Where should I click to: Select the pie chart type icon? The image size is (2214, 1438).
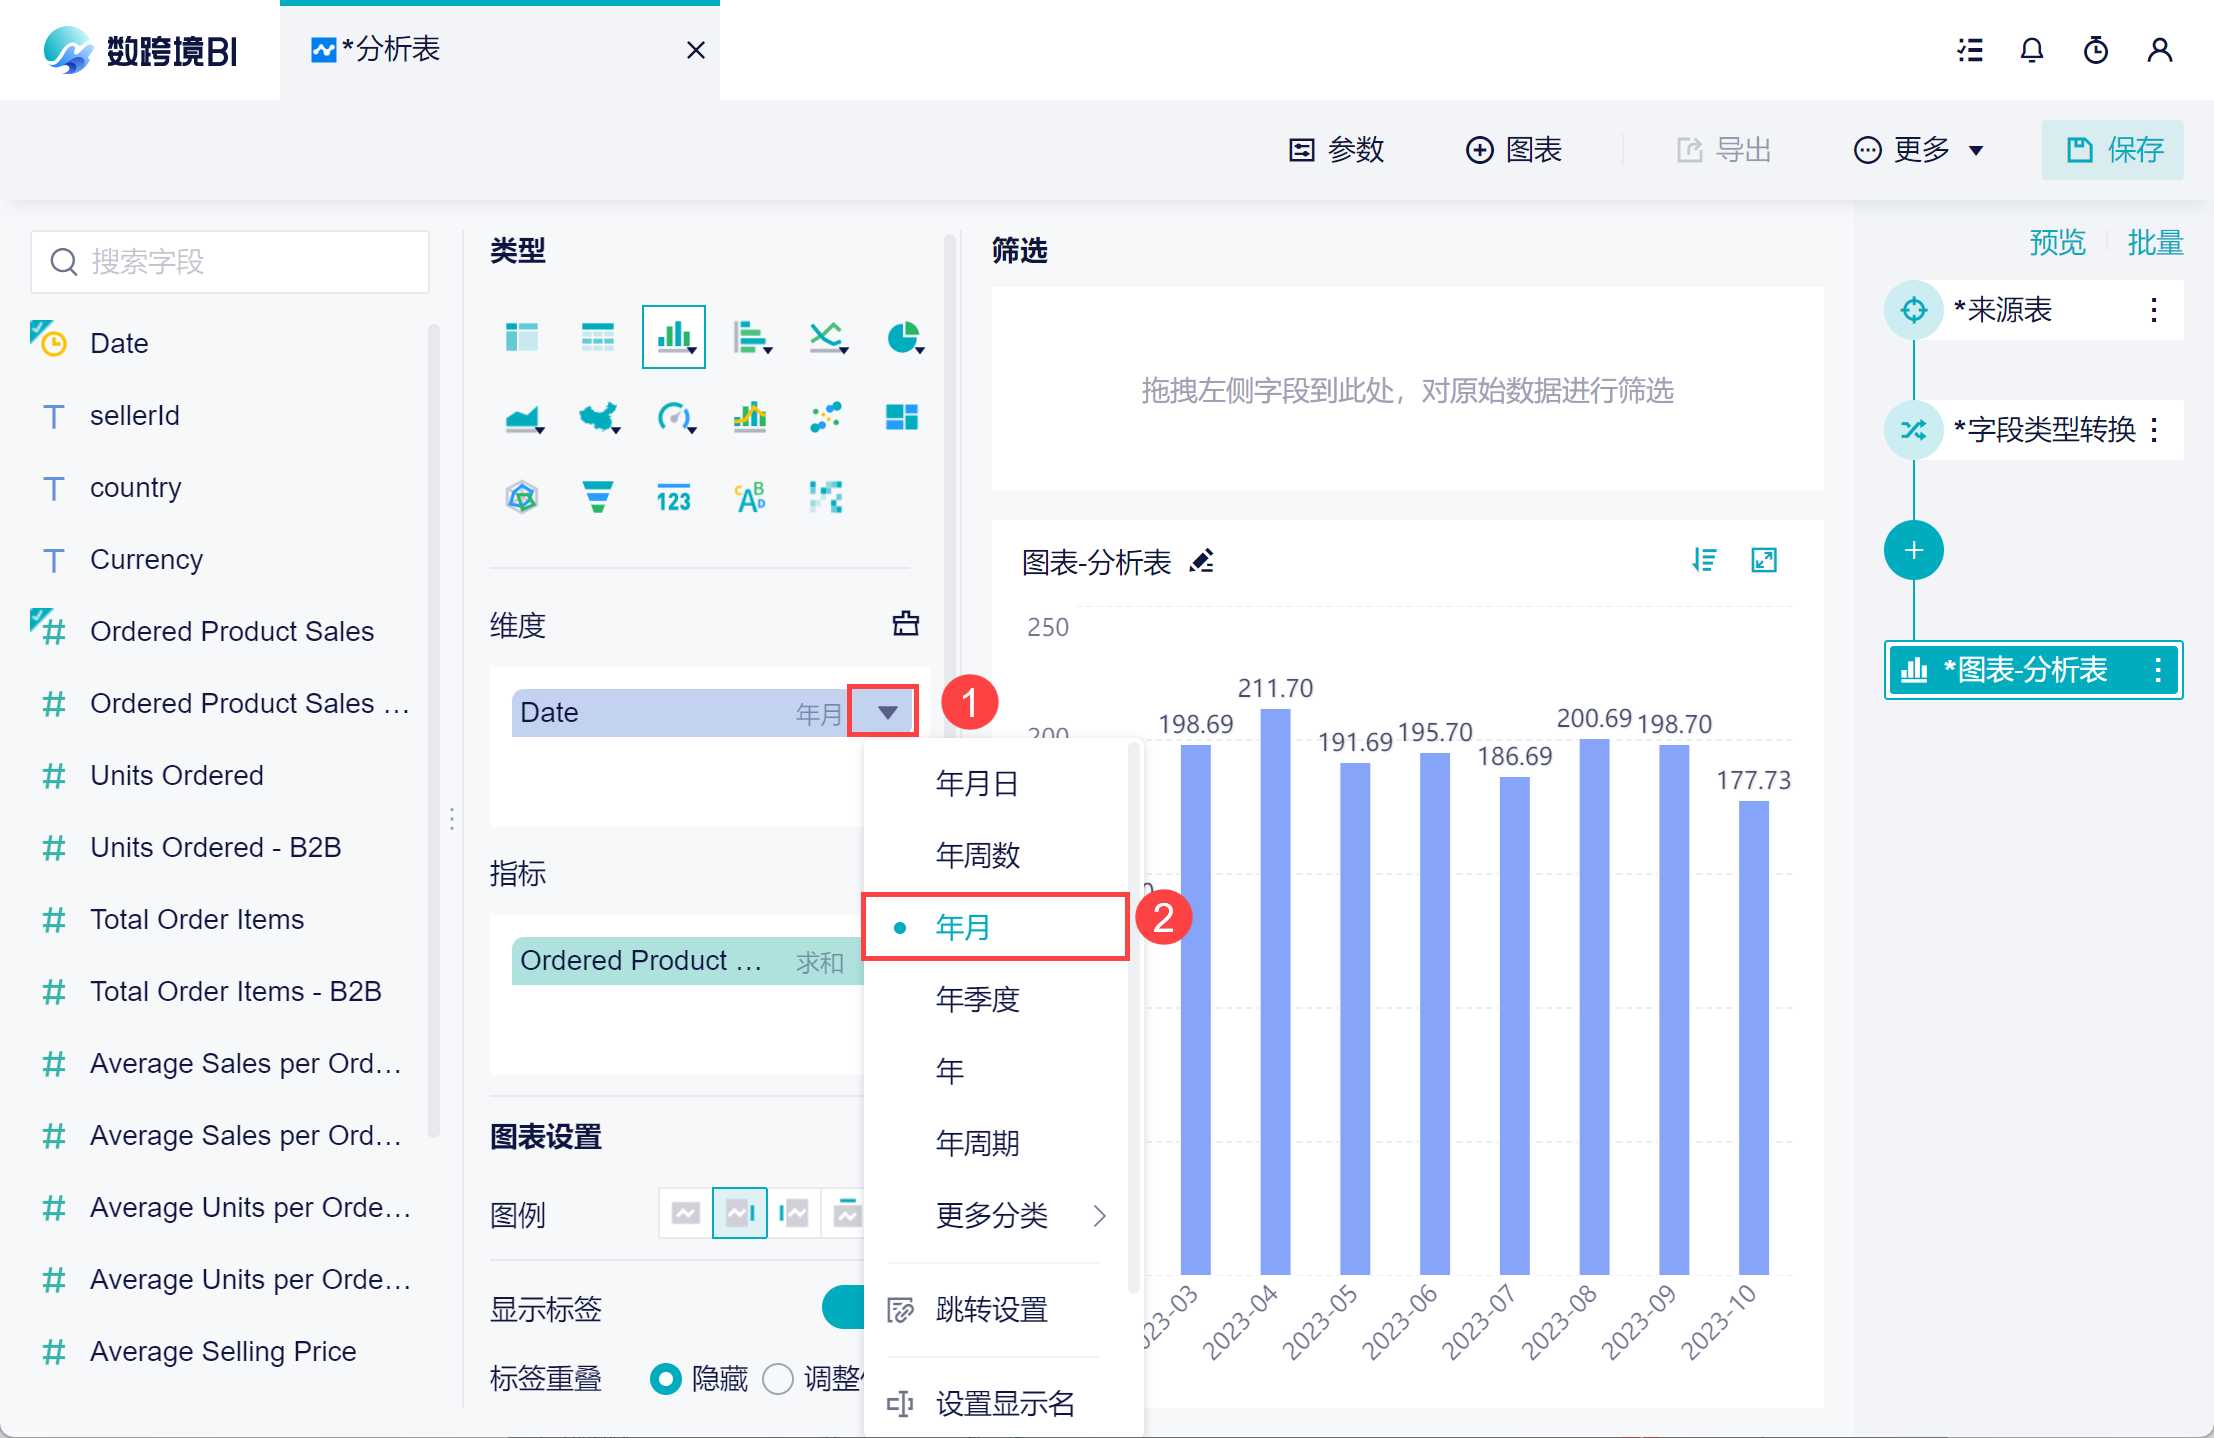tap(903, 338)
